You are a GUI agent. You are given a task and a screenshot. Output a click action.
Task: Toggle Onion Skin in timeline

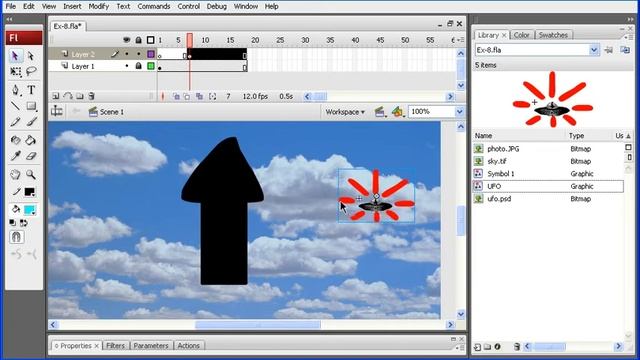point(176,96)
